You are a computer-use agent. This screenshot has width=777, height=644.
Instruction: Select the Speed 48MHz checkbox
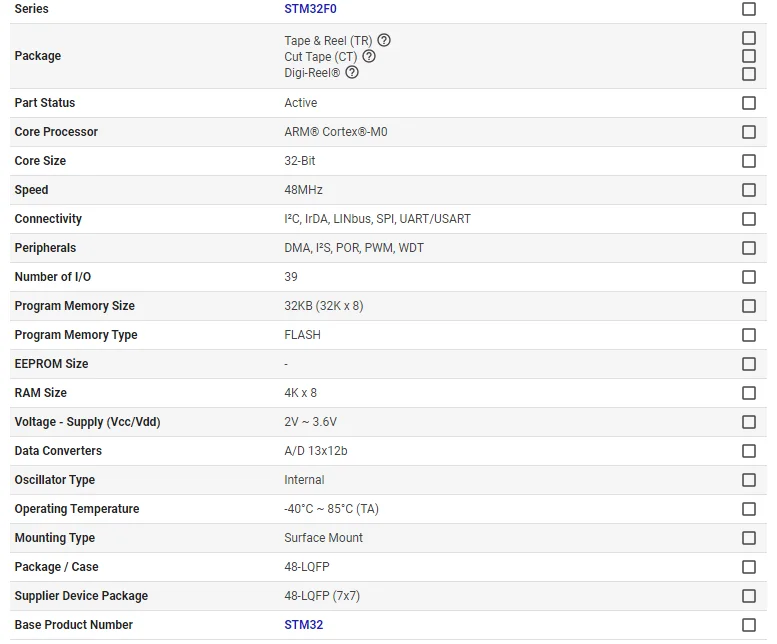[x=749, y=190]
